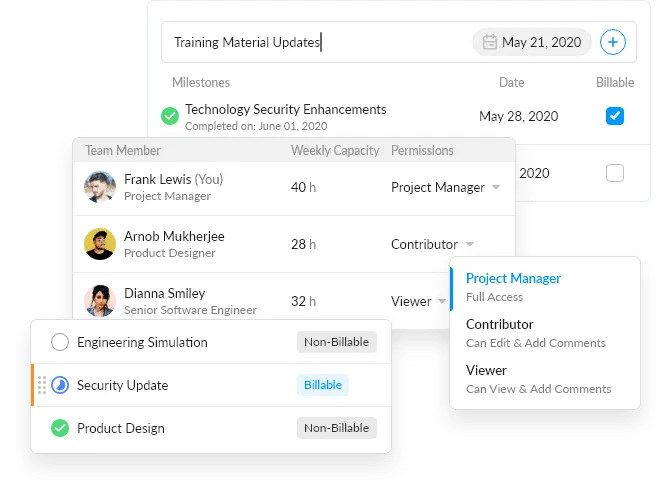Open the calendar icon in date field

(x=490, y=42)
